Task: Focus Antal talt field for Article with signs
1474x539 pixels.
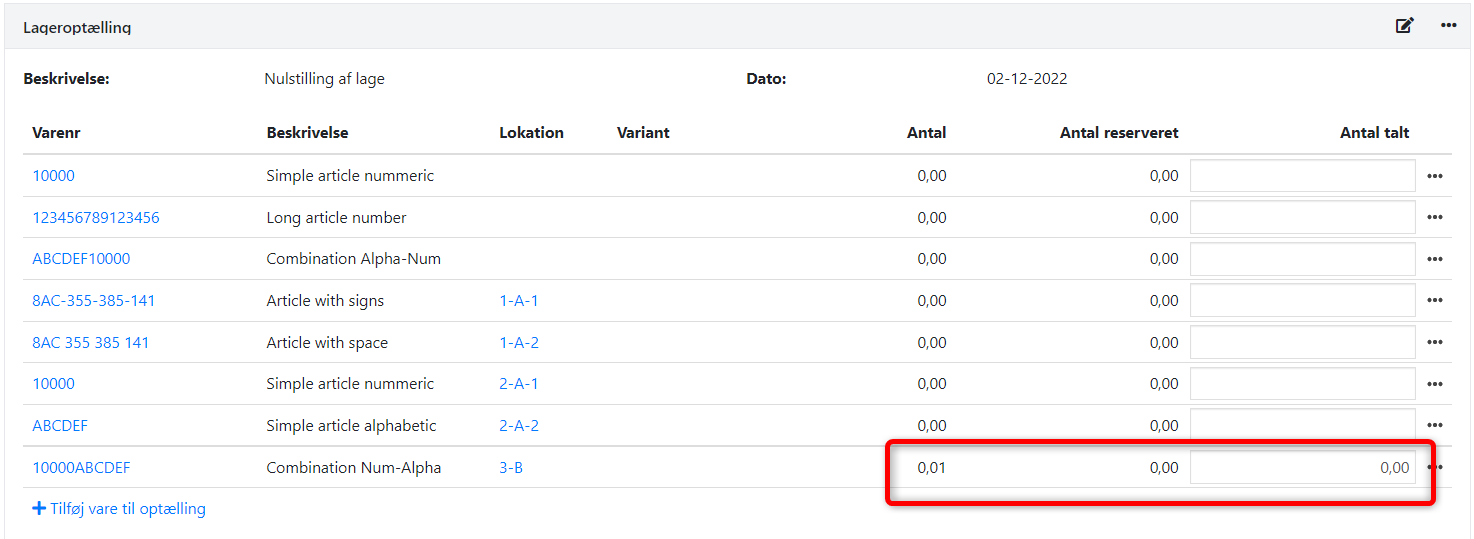Action: click(1302, 301)
